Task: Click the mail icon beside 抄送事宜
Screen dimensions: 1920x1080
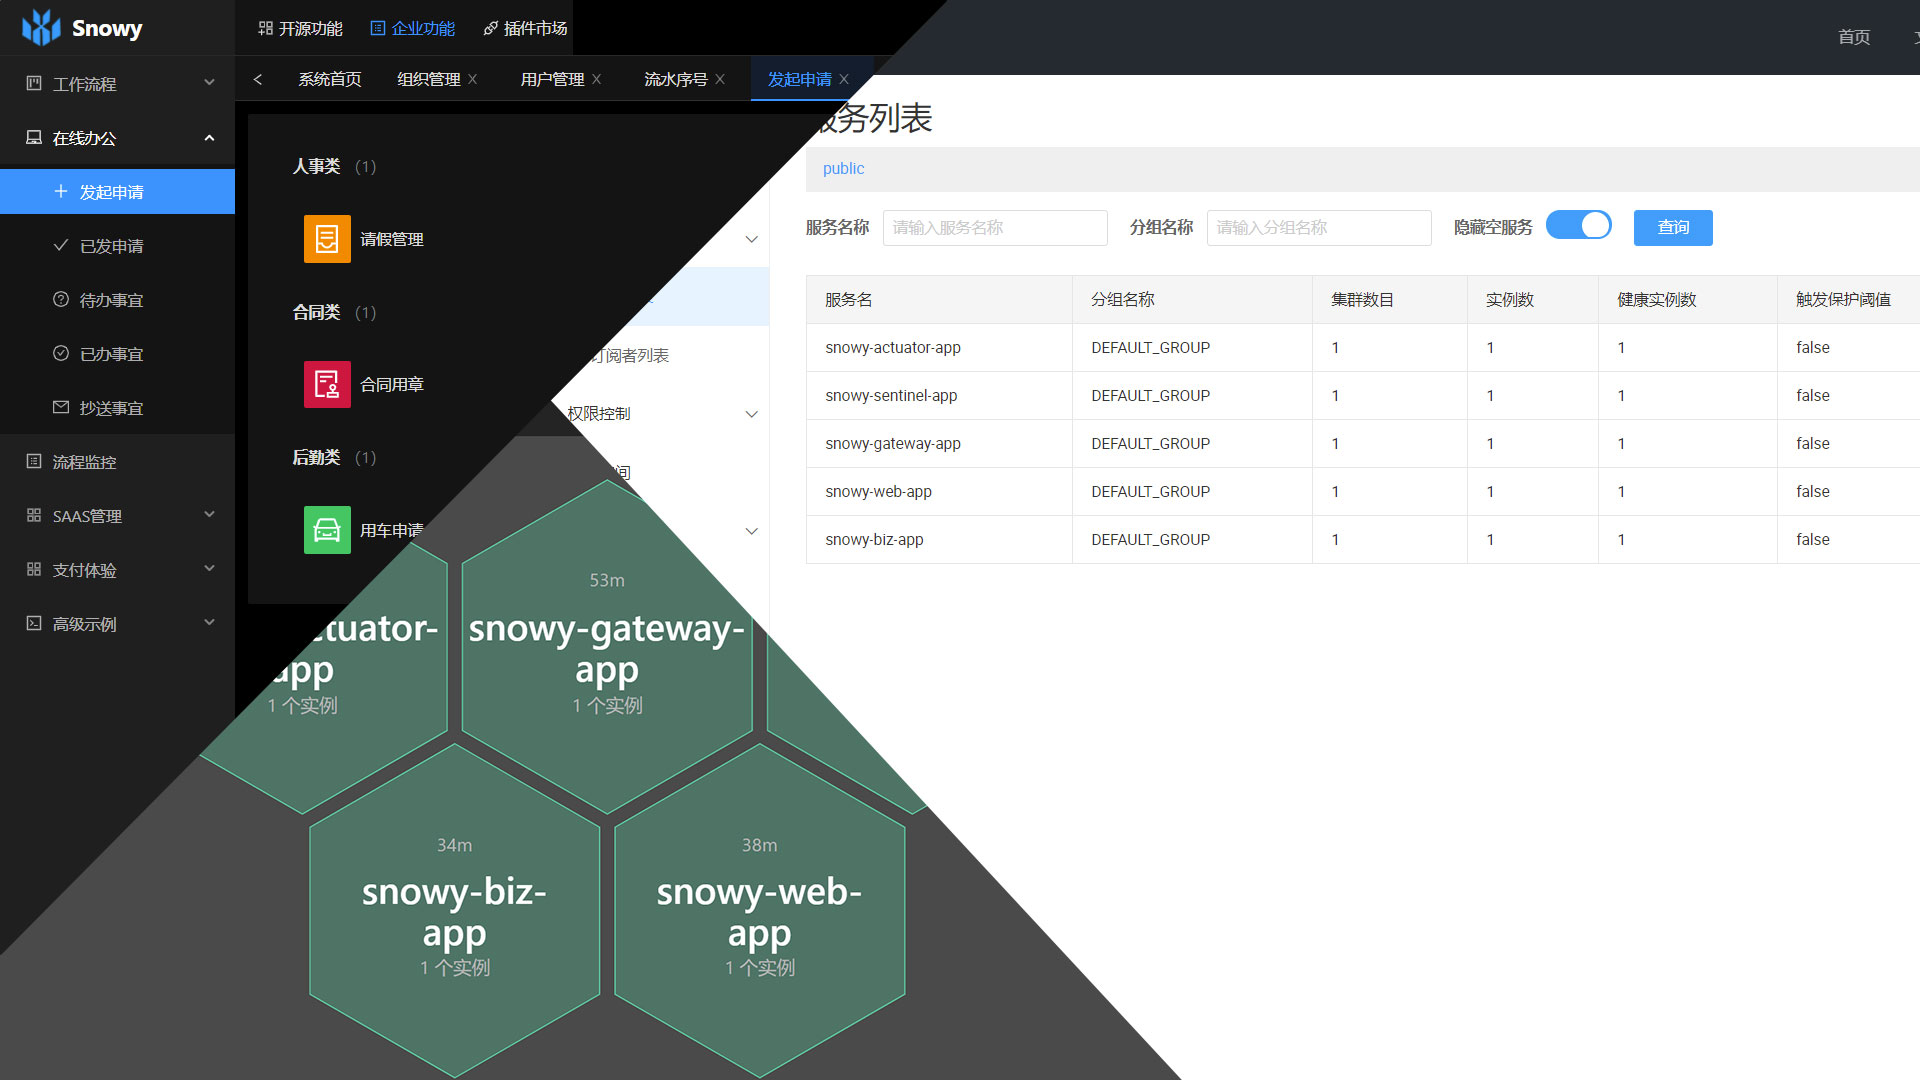Action: (61, 408)
